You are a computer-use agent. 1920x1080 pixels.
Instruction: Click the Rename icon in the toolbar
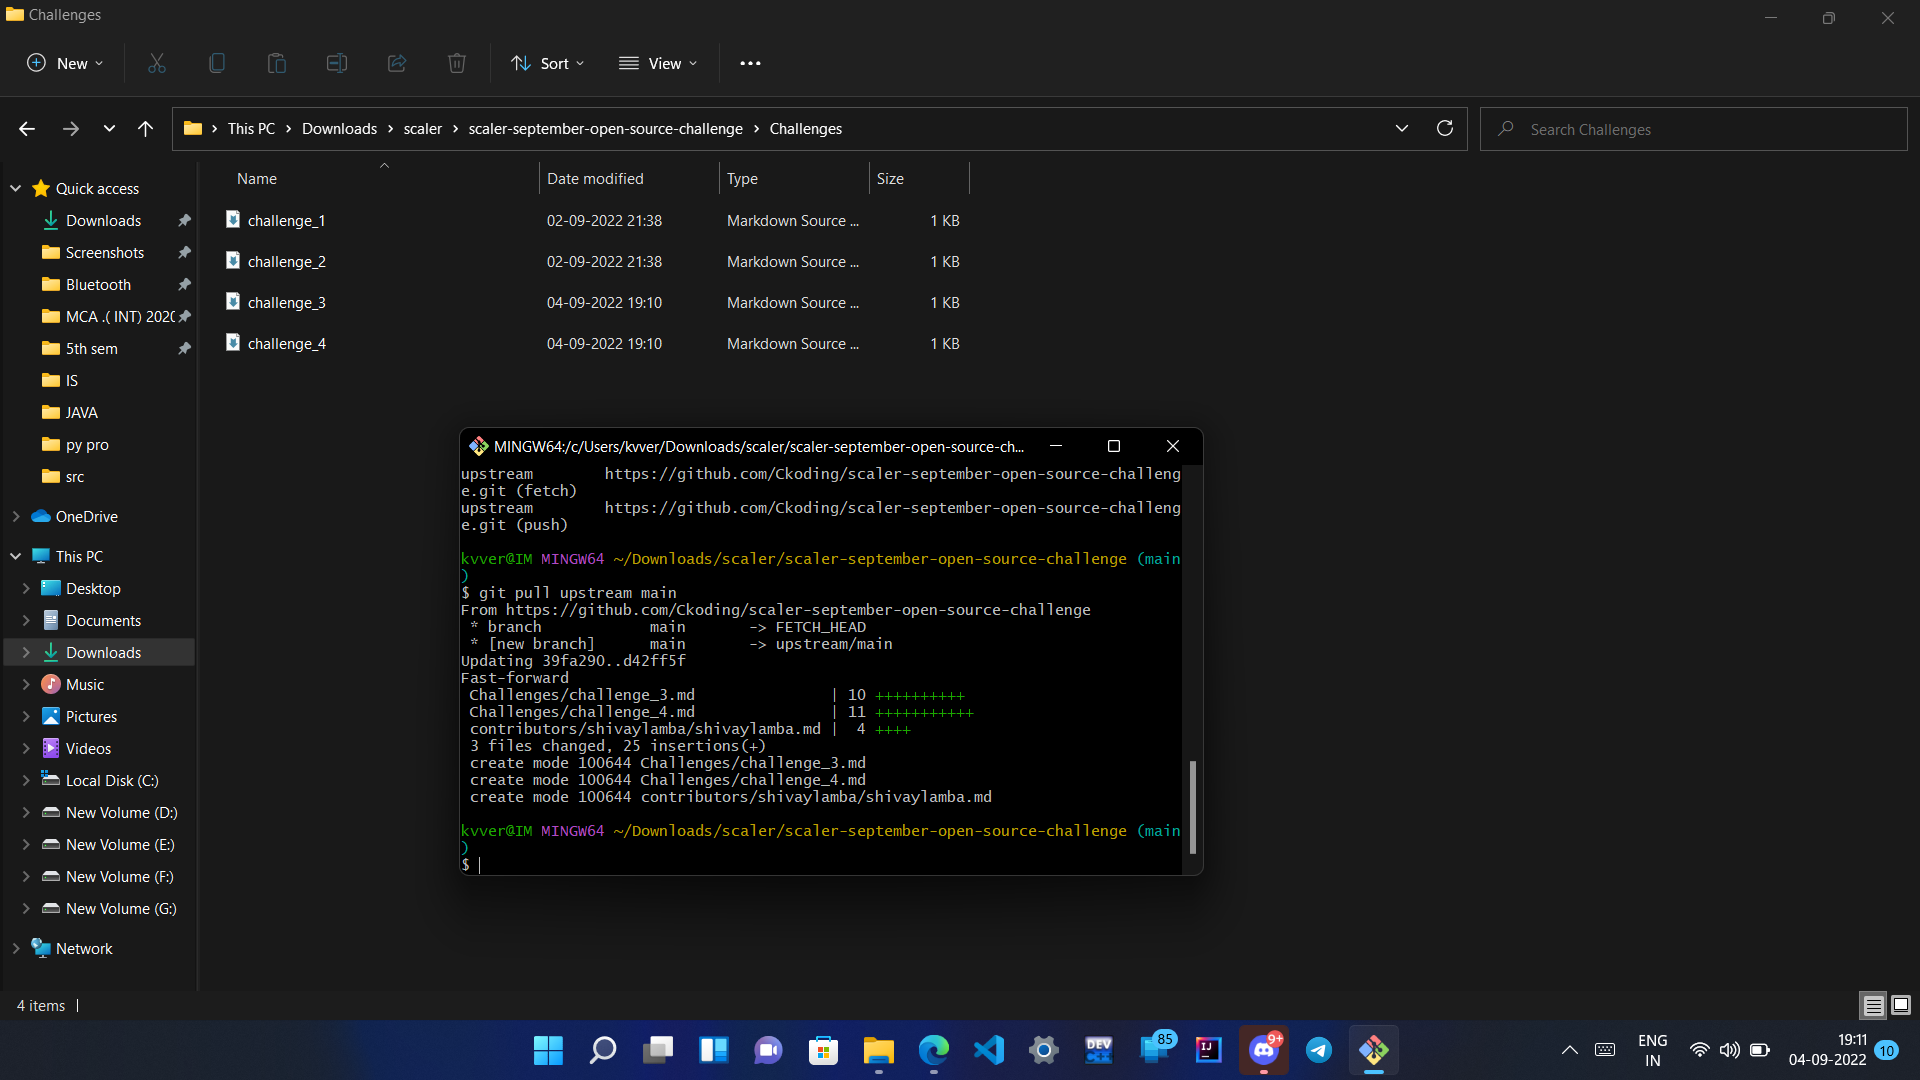pos(336,62)
